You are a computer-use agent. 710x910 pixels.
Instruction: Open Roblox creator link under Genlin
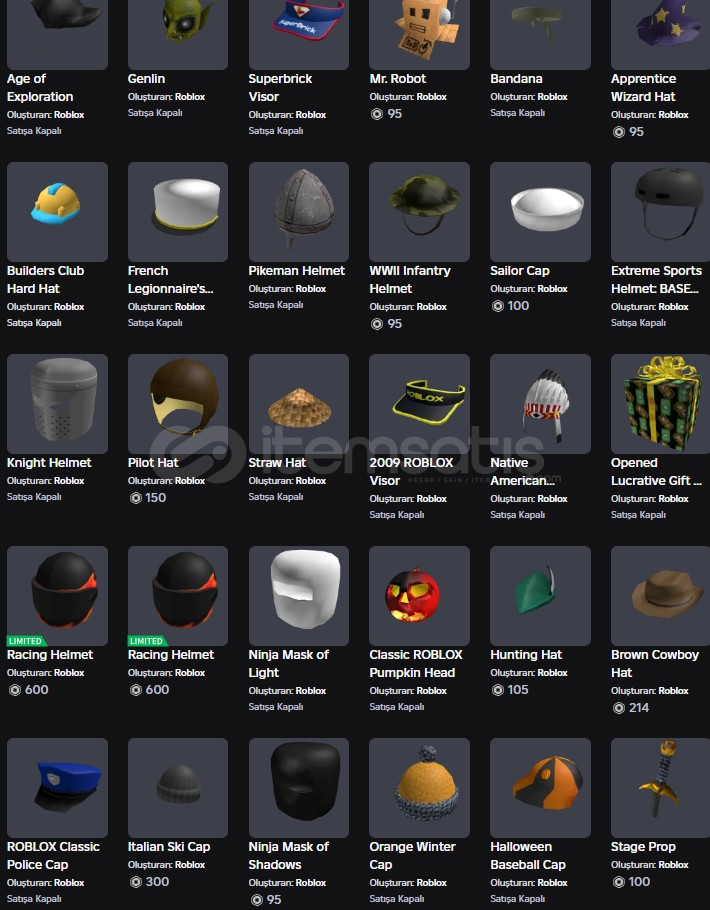190,97
